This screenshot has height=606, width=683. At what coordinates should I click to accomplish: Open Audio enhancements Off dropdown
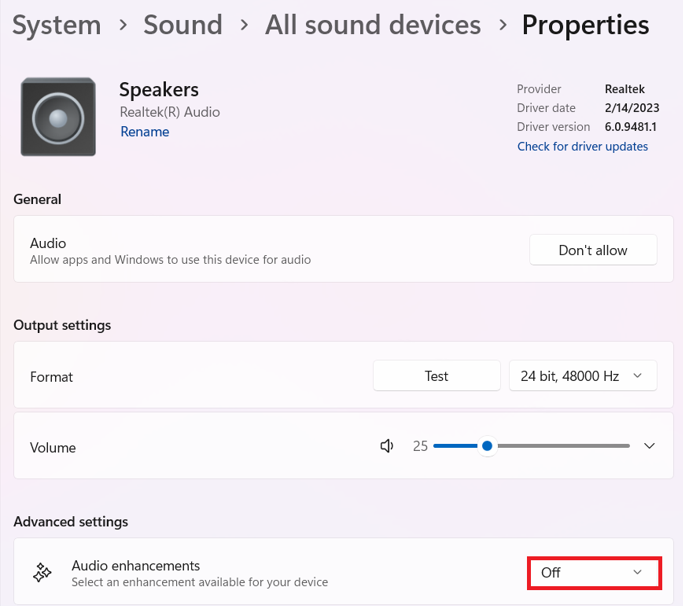point(593,572)
